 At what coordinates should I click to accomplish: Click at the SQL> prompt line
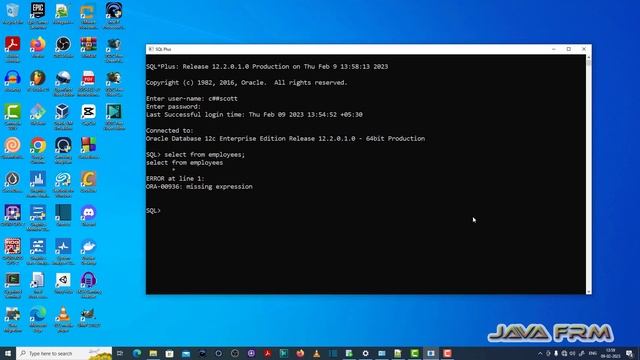tap(153, 211)
